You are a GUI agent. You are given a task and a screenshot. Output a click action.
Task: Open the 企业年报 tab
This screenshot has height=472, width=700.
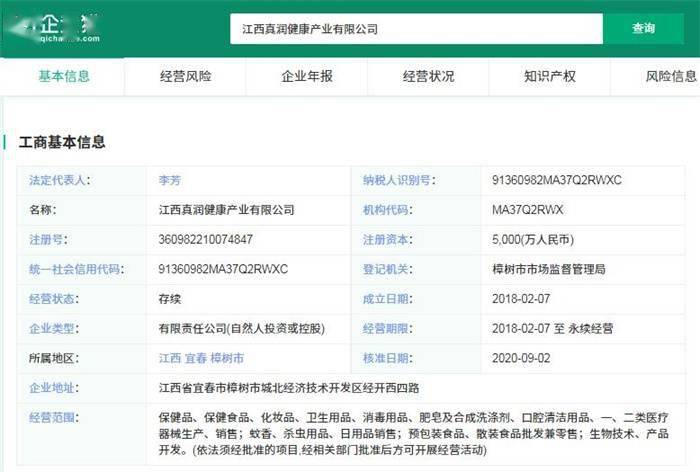coord(307,76)
